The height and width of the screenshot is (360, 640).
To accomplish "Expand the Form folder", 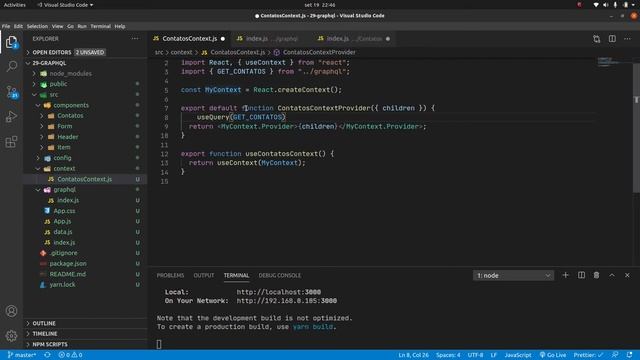I will coord(86,126).
